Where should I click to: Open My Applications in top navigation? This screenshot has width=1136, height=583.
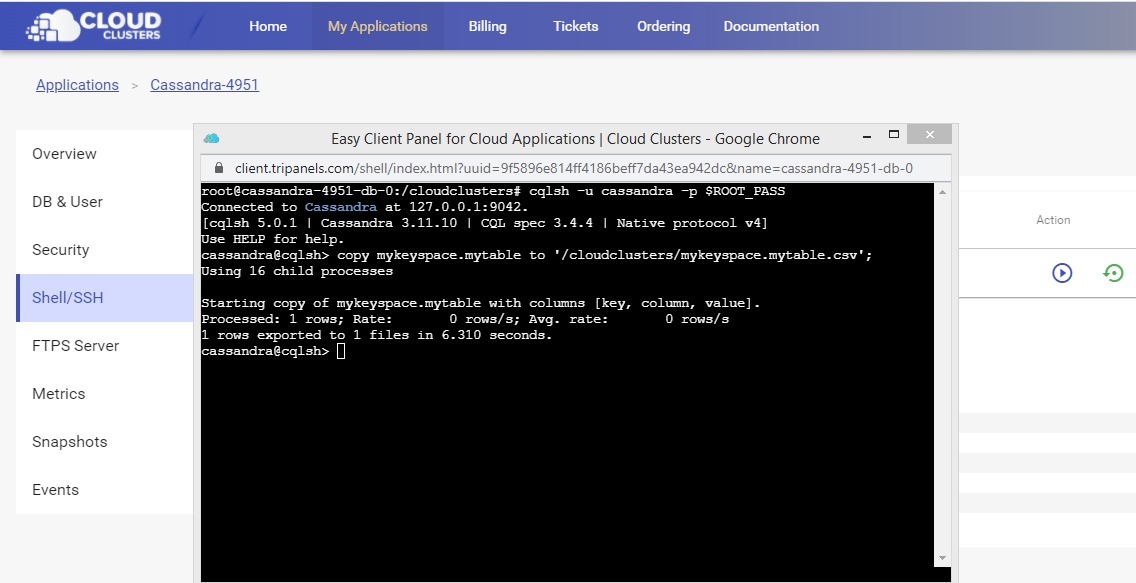[x=377, y=26]
